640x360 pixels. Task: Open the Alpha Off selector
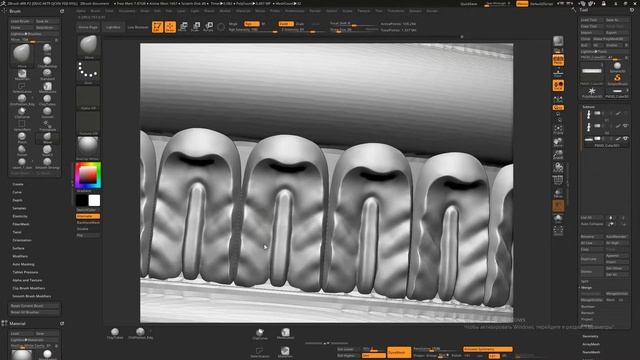(x=88, y=98)
